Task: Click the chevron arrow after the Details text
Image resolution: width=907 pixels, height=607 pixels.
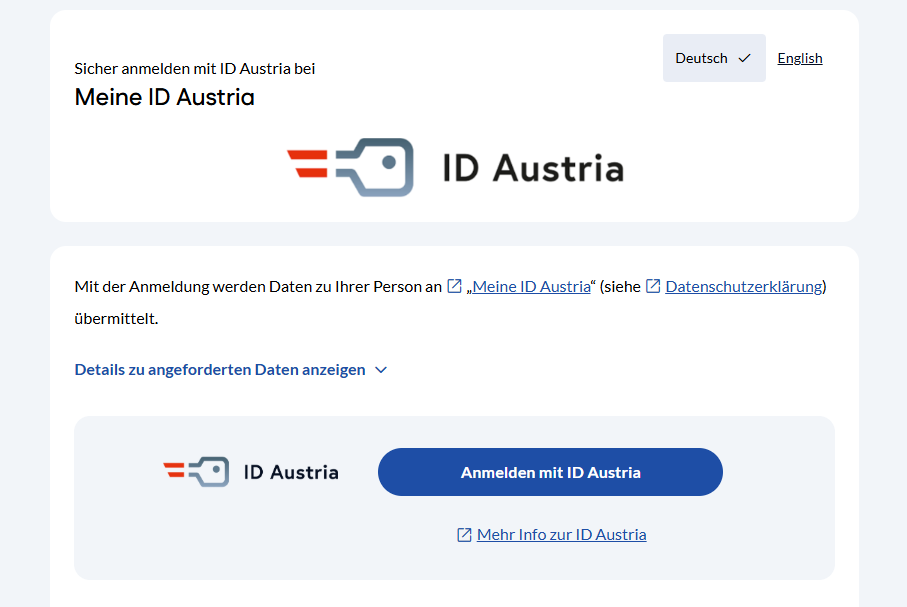Action: 381,370
